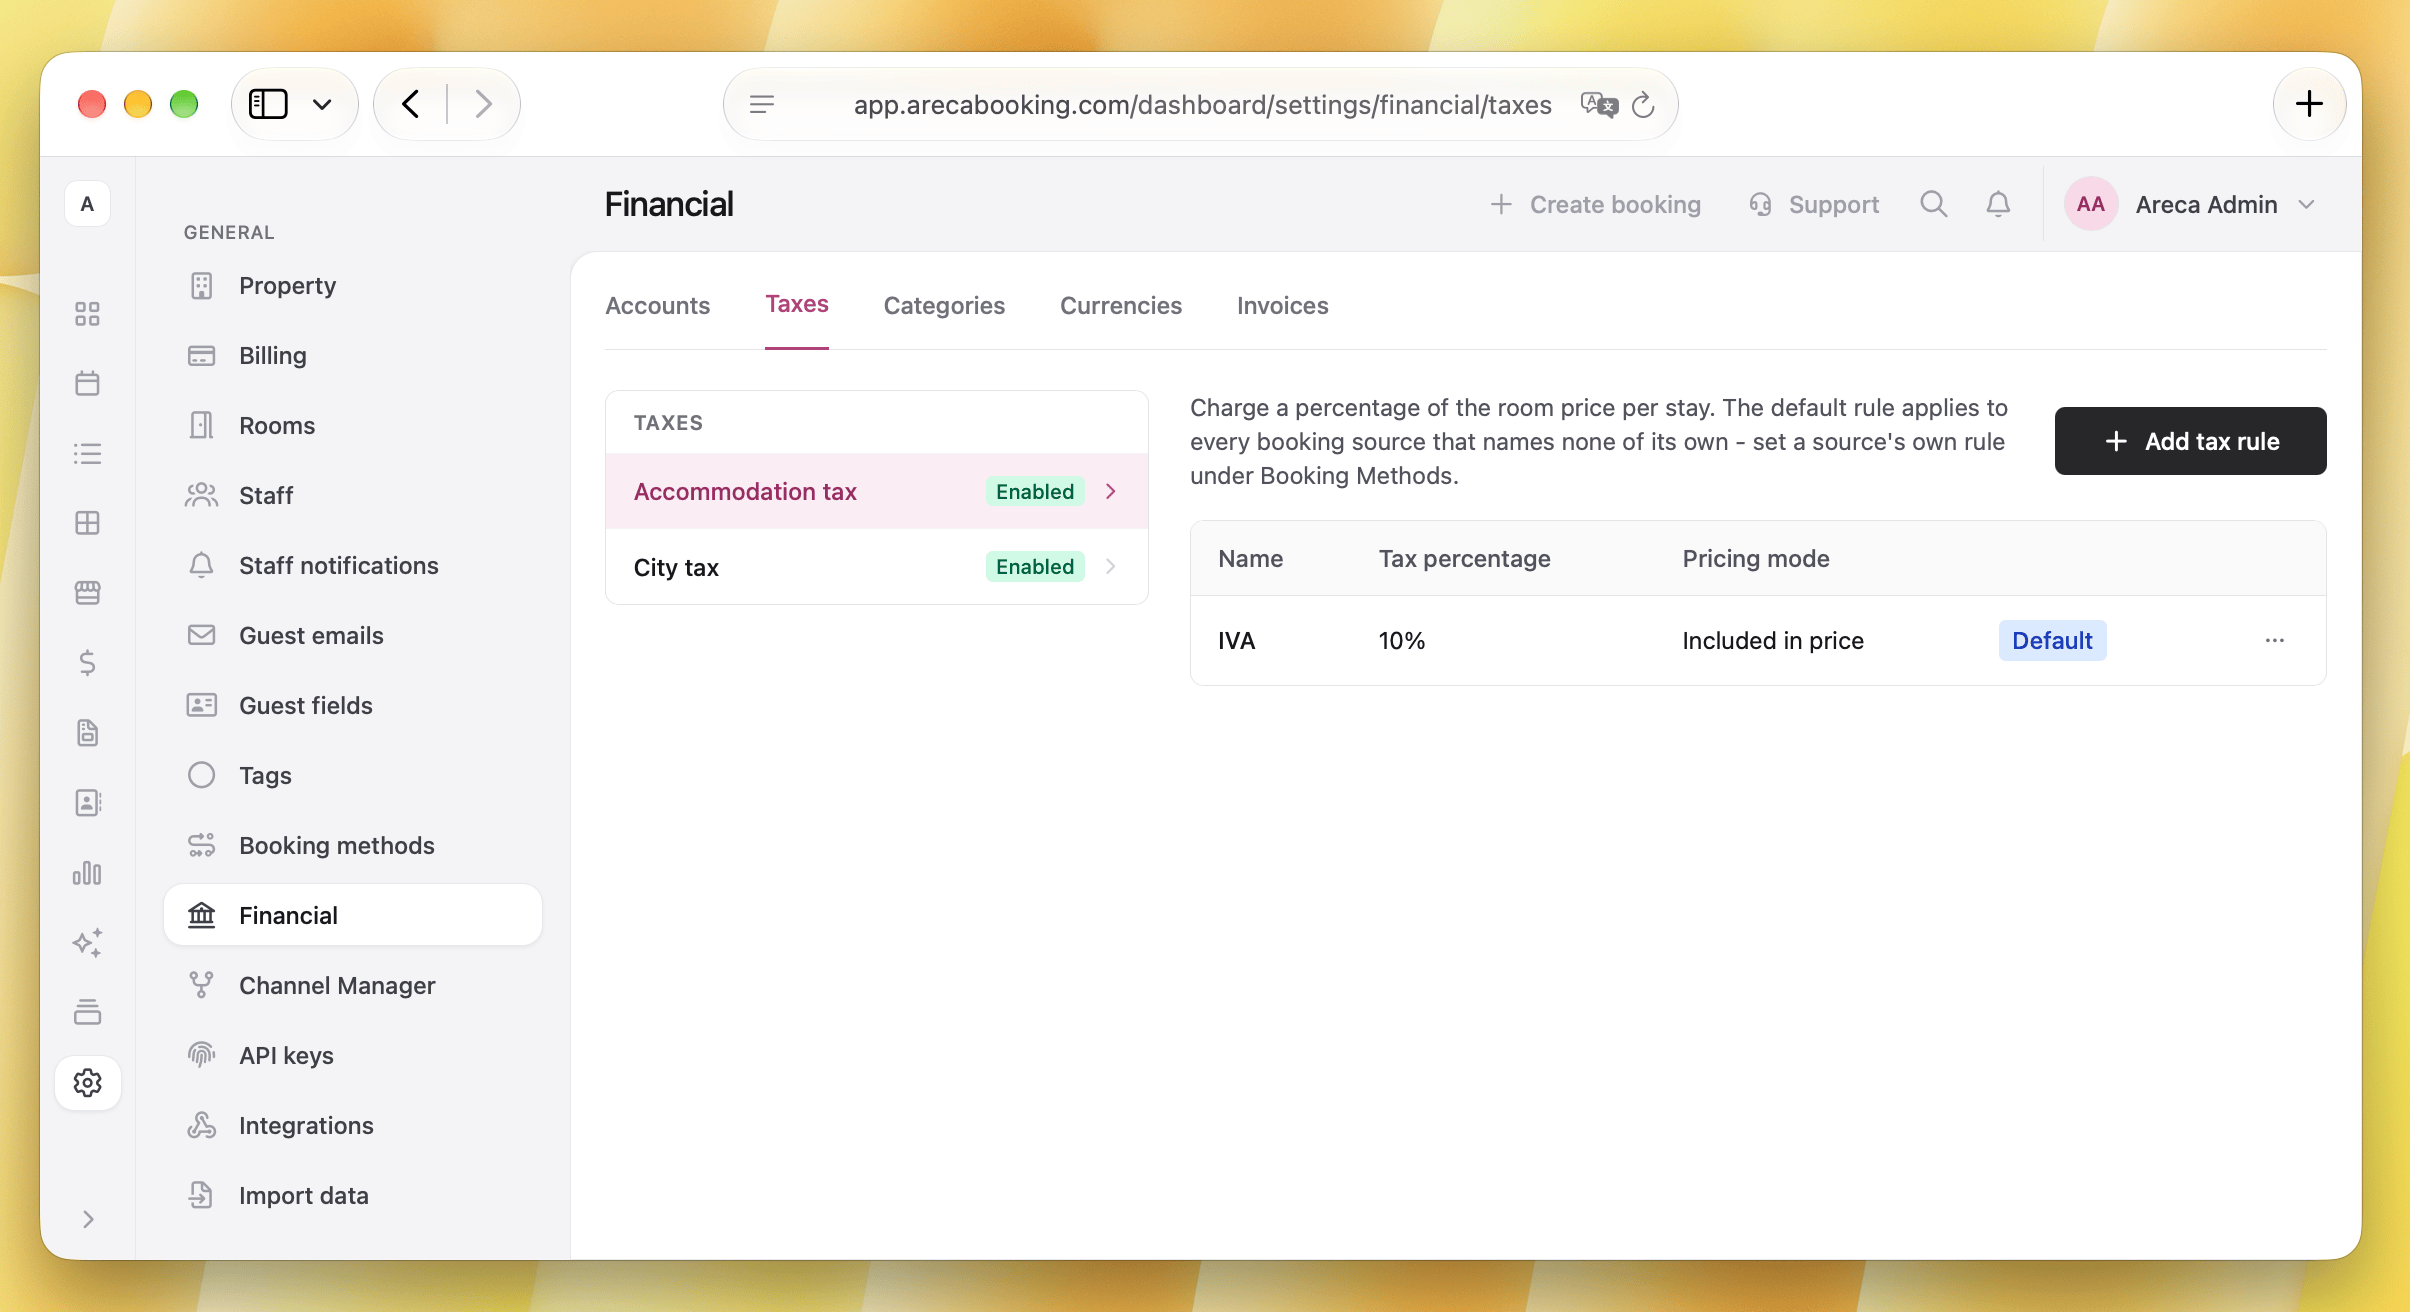2410x1312 pixels.
Task: Expand the left rail with bottom chevron
Action: coord(88,1219)
